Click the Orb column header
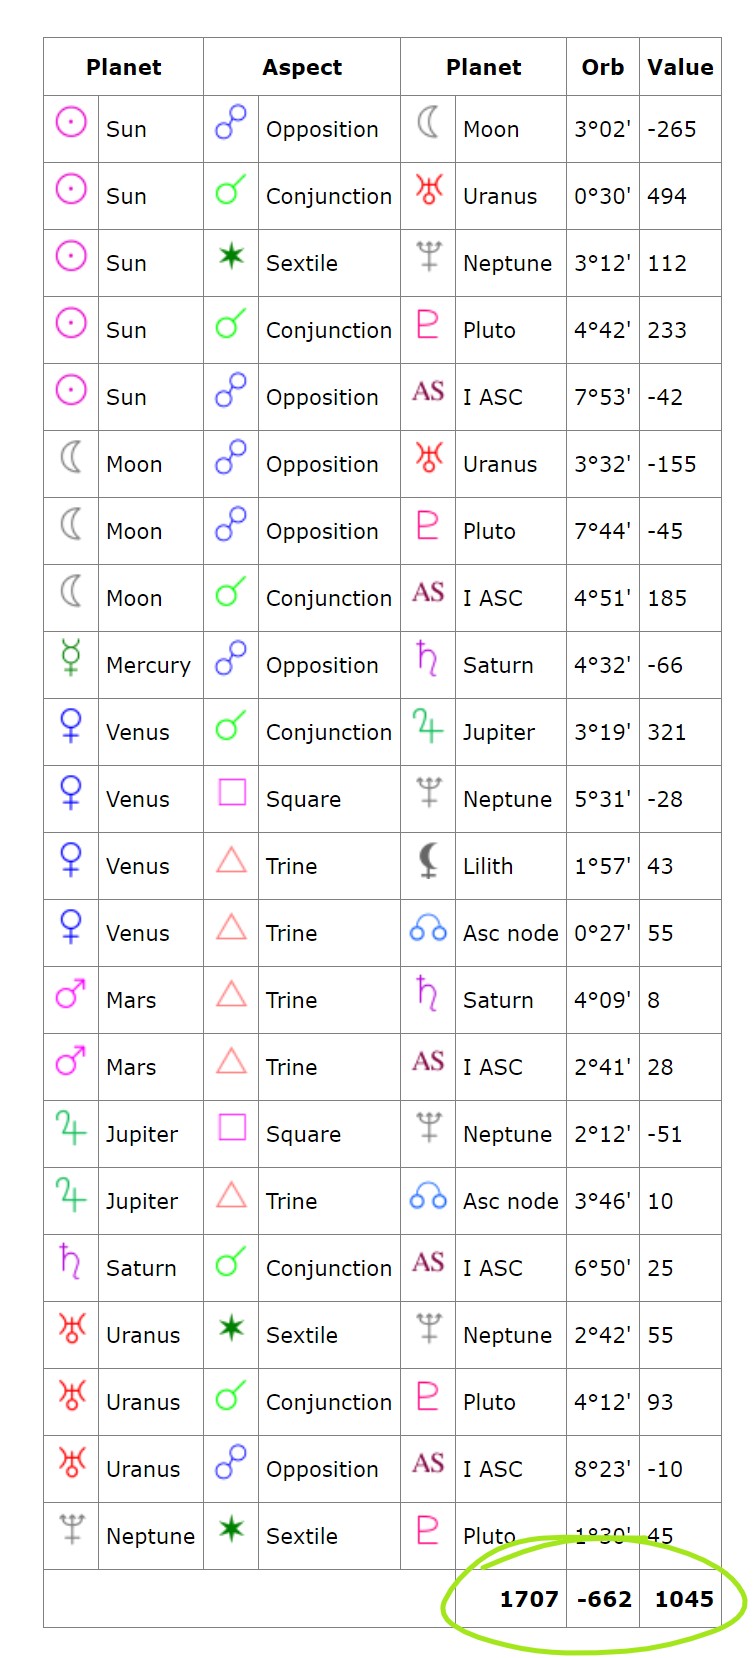The image size is (756, 1658). click(x=602, y=67)
